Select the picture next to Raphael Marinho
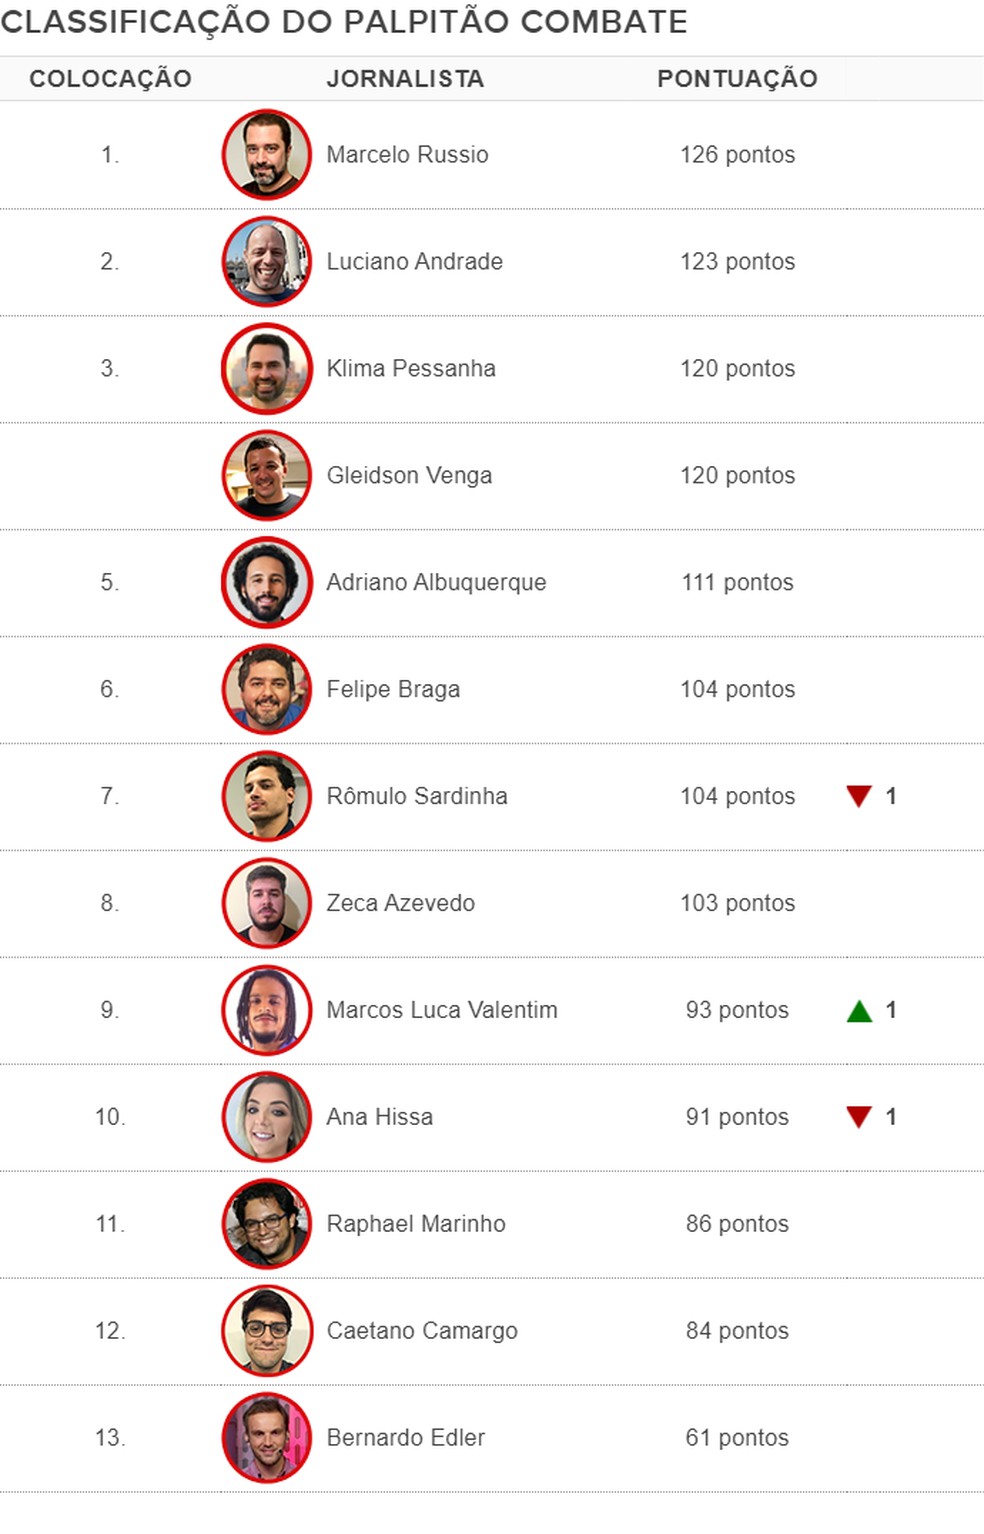 coord(266,1224)
